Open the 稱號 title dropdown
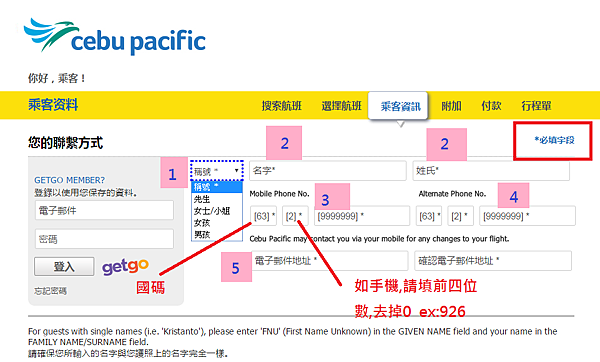 pyautogui.click(x=217, y=171)
